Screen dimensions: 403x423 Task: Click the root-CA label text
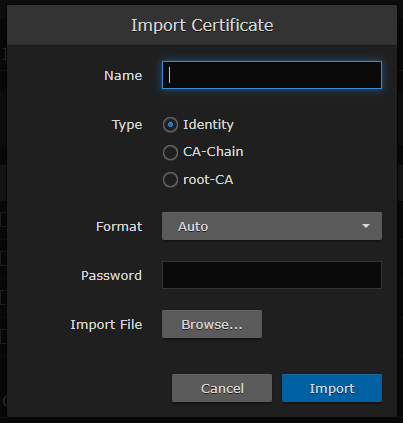click(x=208, y=180)
